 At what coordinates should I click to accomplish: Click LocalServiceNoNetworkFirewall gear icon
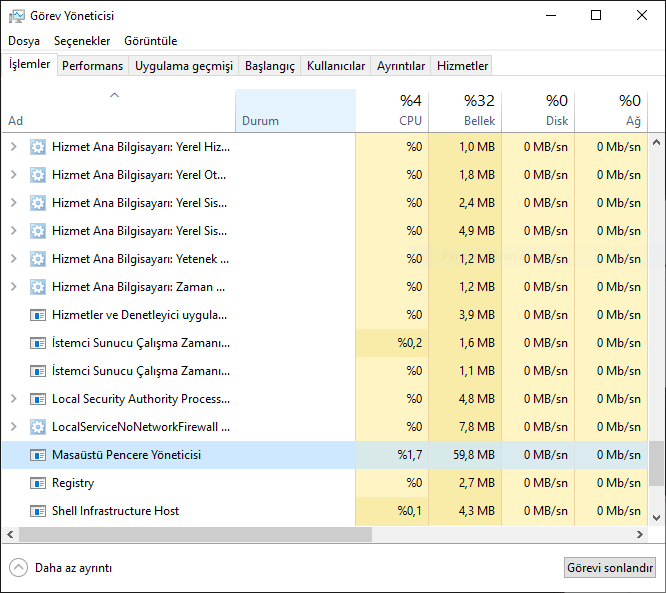tap(38, 427)
